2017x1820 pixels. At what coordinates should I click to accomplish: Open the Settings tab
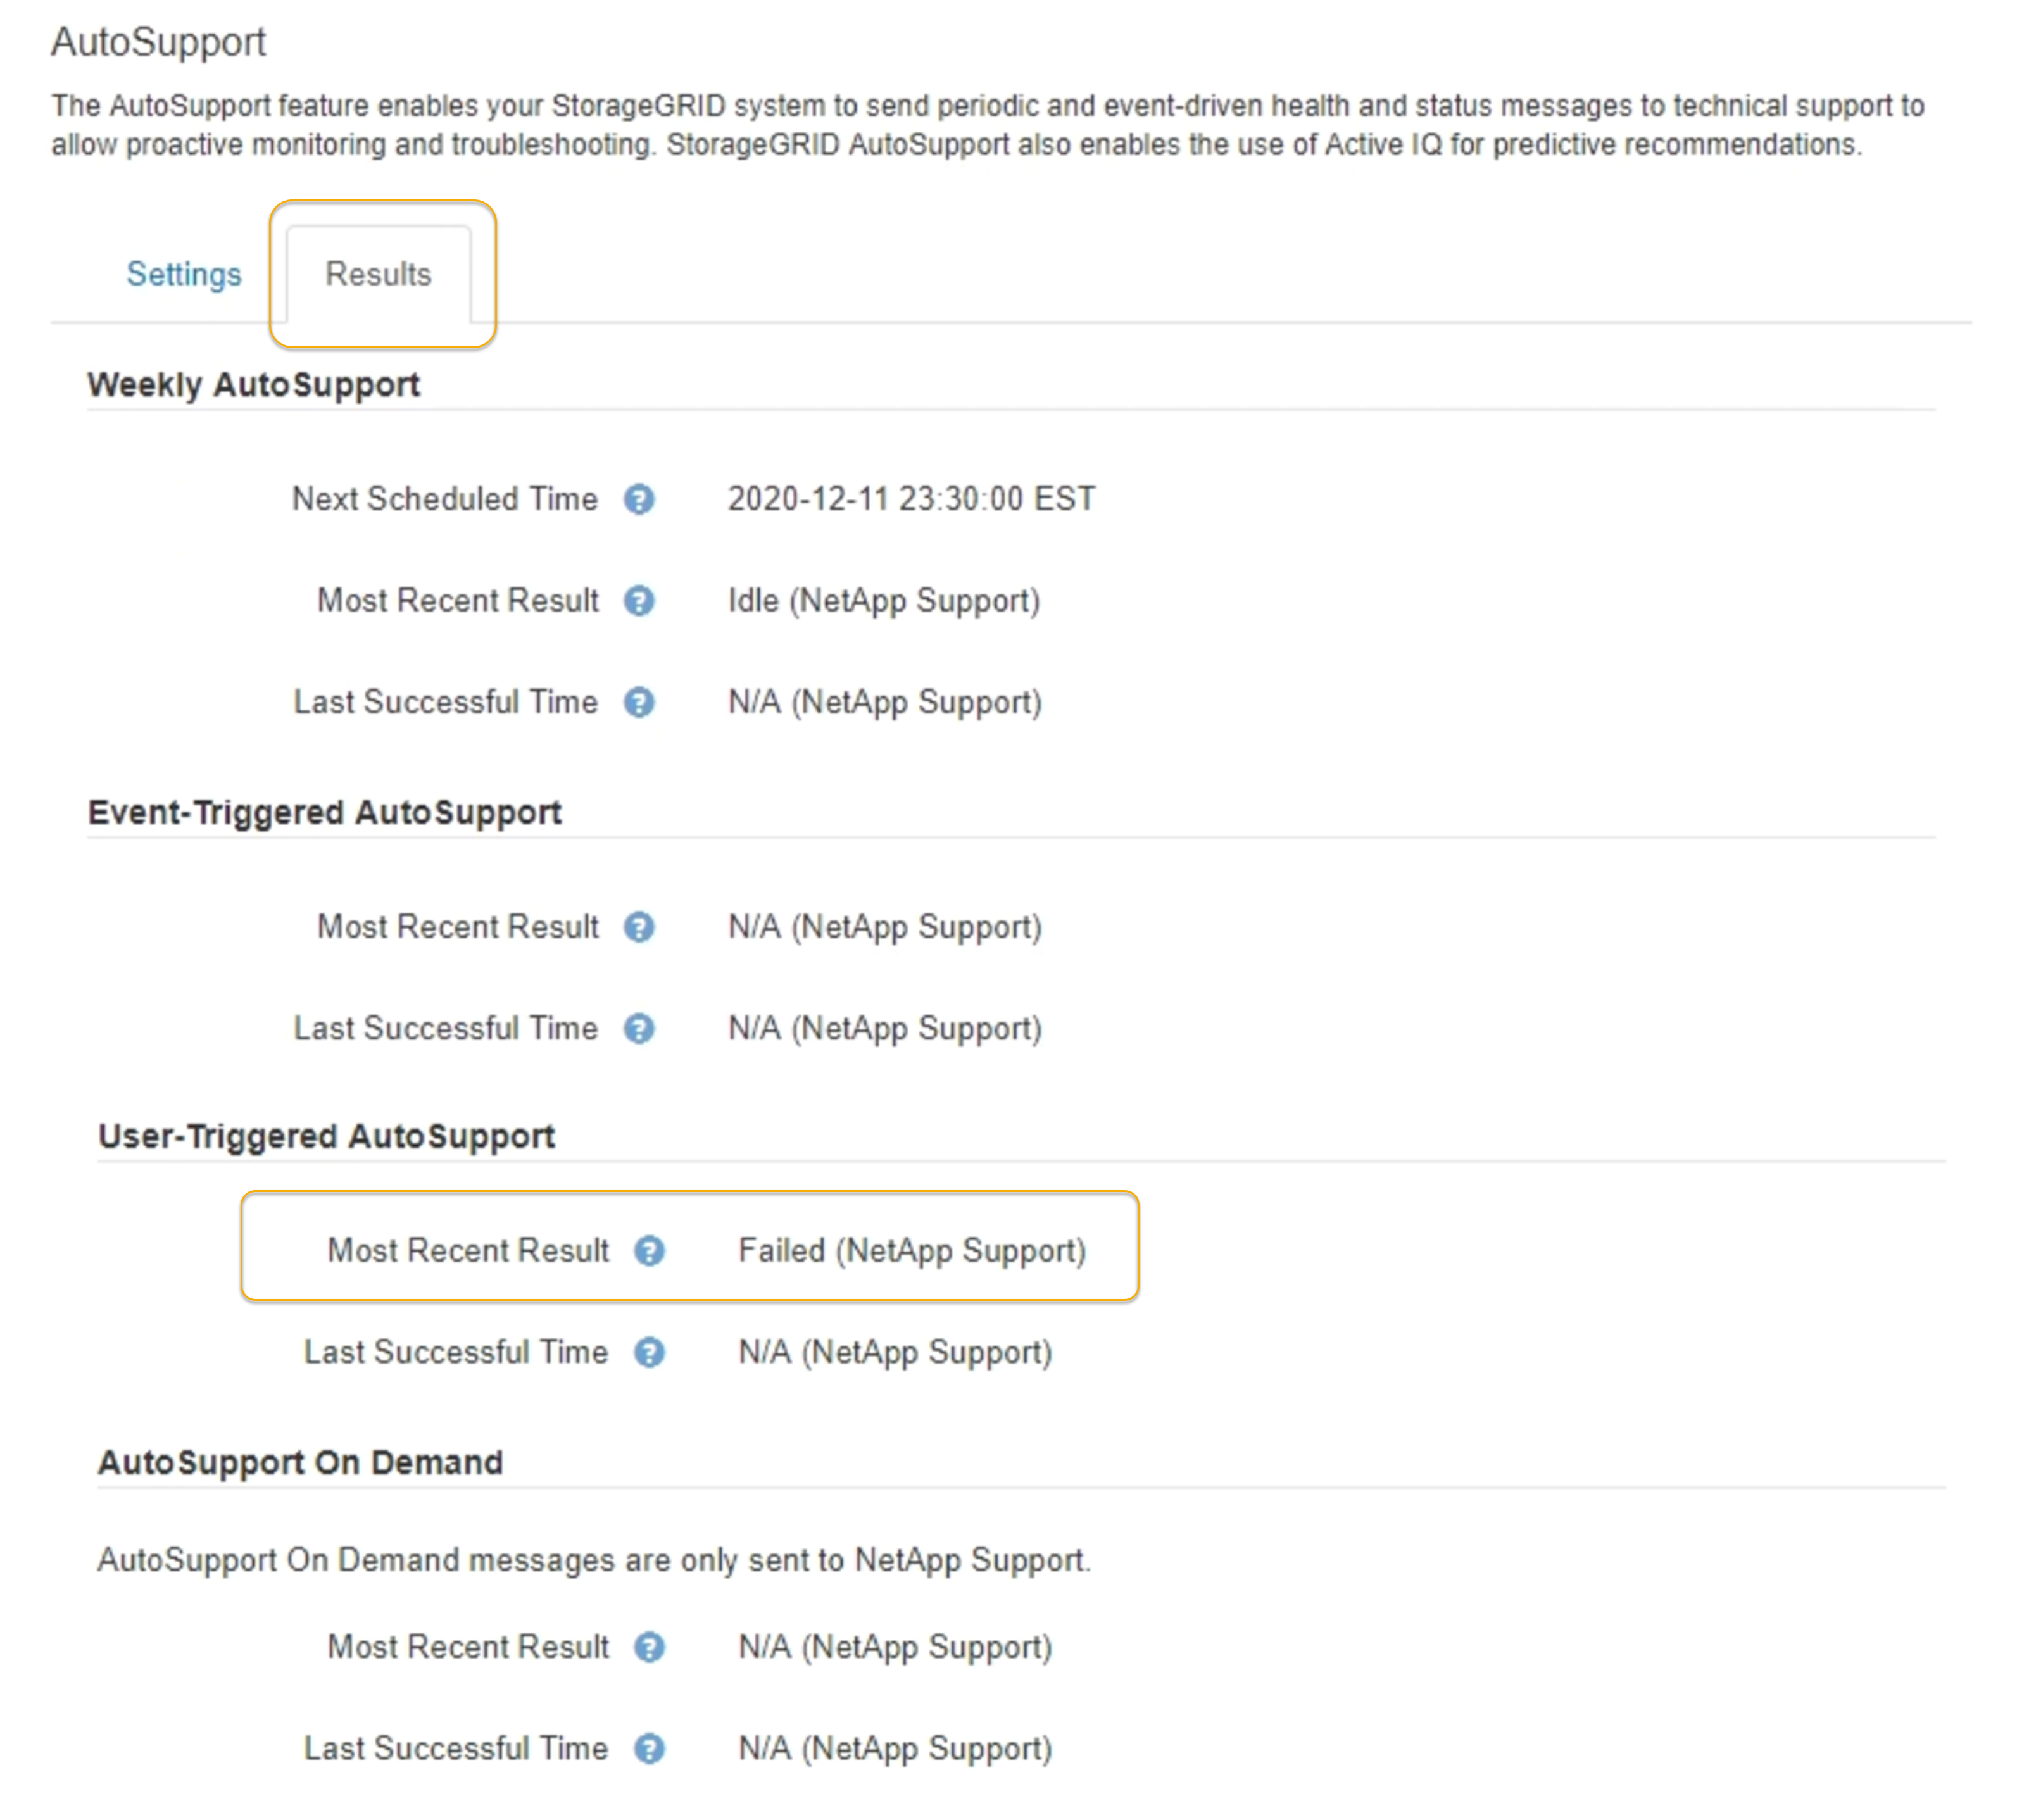click(183, 274)
